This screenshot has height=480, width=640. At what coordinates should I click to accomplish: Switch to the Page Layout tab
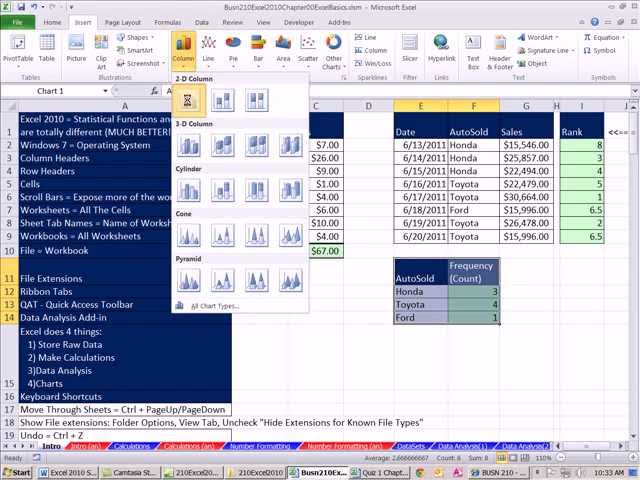click(x=122, y=22)
